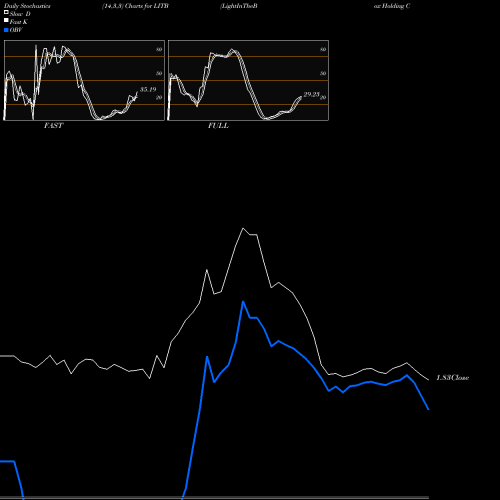Open the FAST stochastic chart panel
This screenshot has width=500, height=500.
(x=84, y=80)
